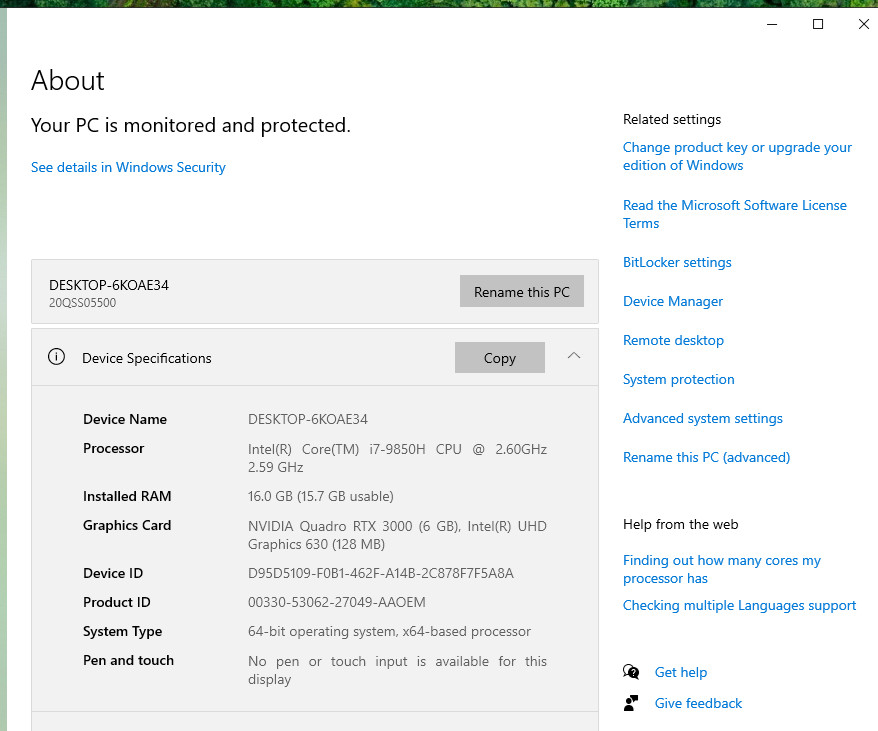The image size is (878, 731).
Task: Close the About settings window
Action: (x=863, y=24)
